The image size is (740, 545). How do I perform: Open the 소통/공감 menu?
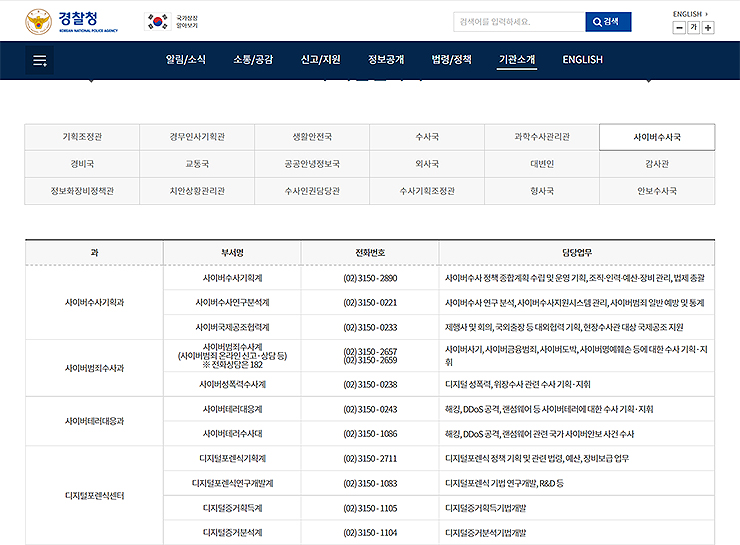[253, 59]
